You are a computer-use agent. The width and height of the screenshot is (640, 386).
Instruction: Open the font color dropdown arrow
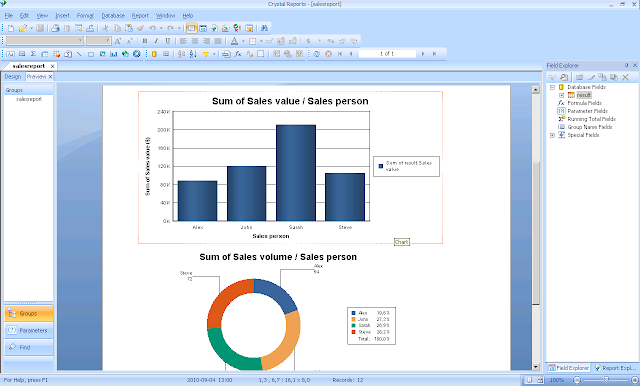(x=243, y=41)
